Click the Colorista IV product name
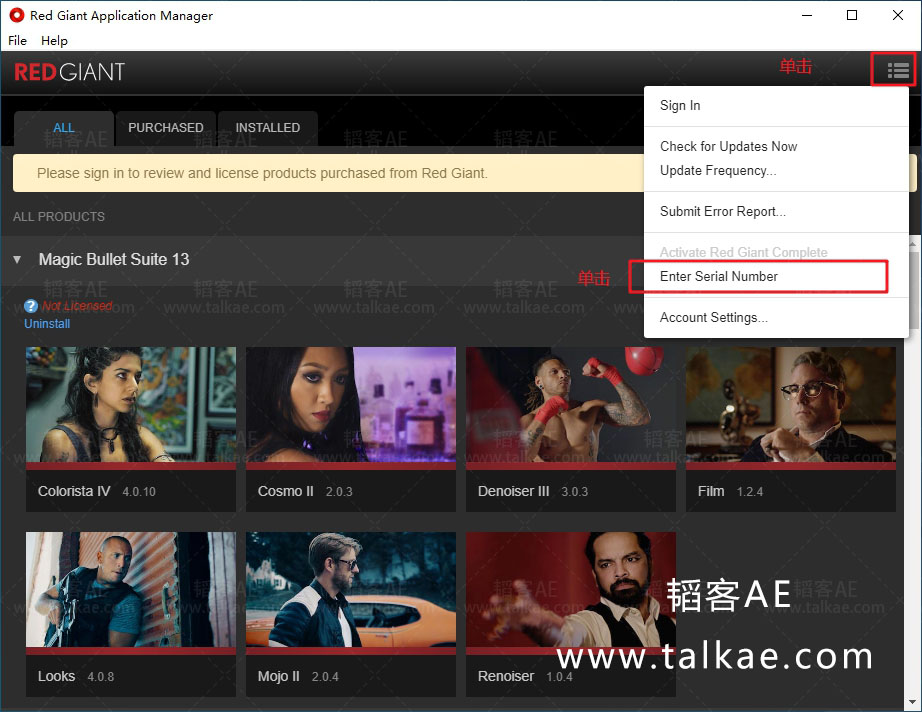 pyautogui.click(x=74, y=492)
